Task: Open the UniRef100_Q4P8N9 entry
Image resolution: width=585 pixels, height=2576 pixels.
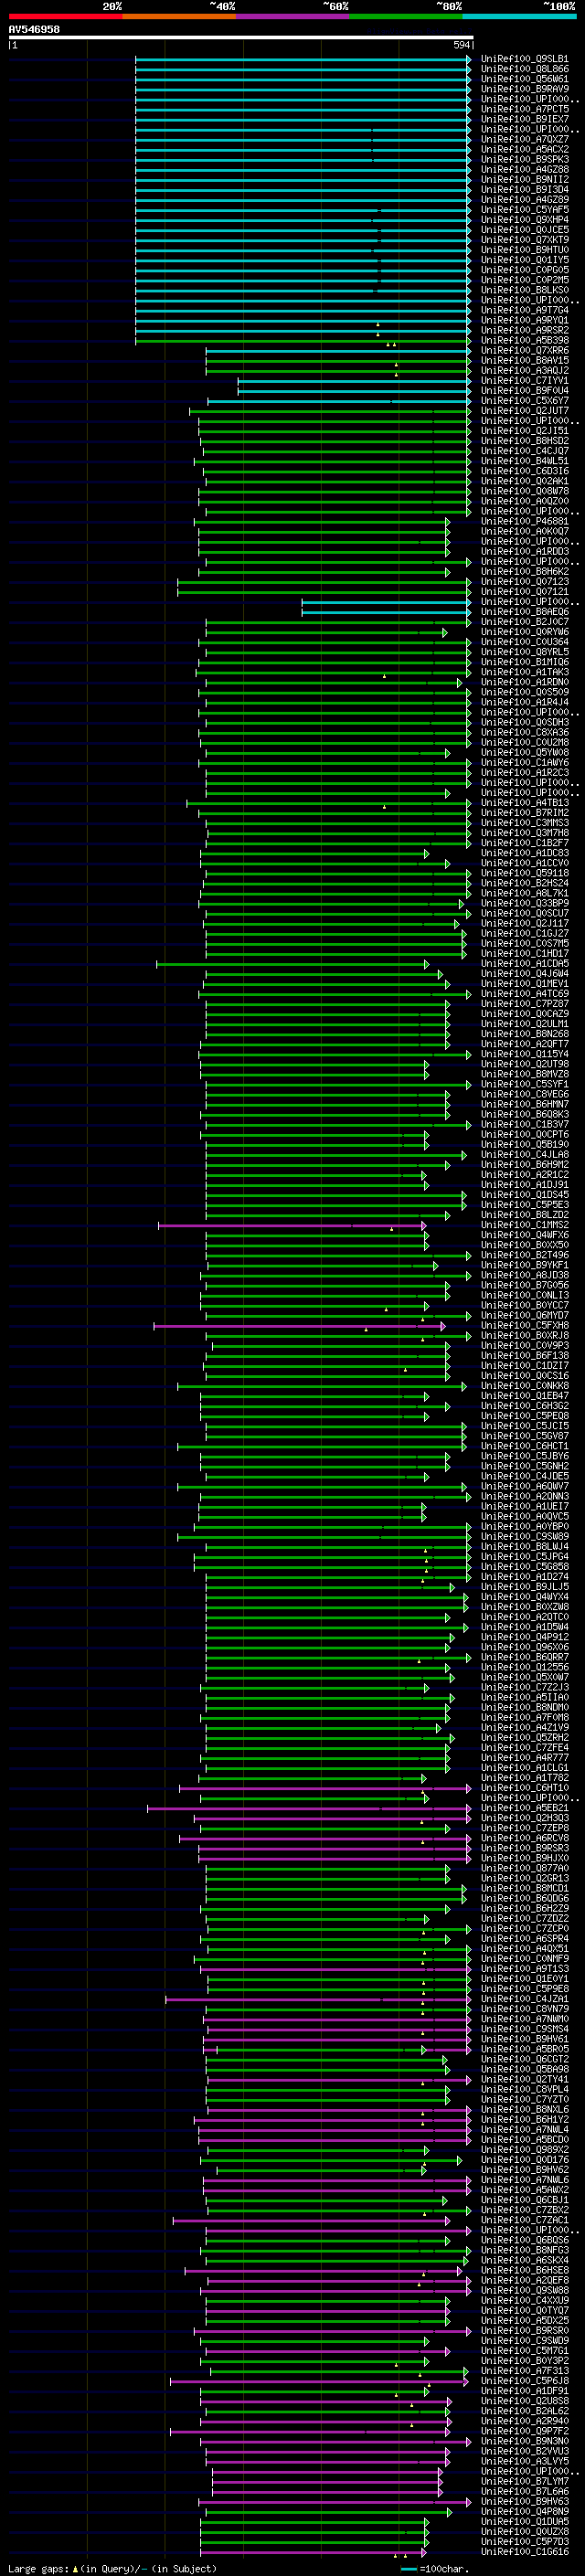Action: [x=525, y=2511]
